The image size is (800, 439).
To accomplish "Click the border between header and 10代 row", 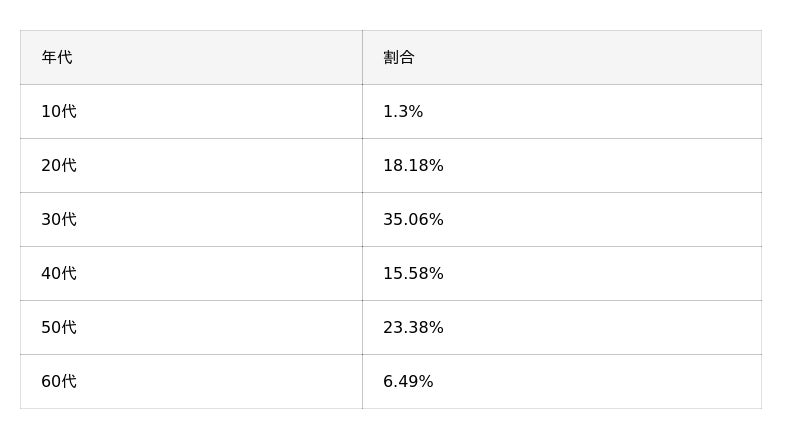I will click(x=190, y=84).
